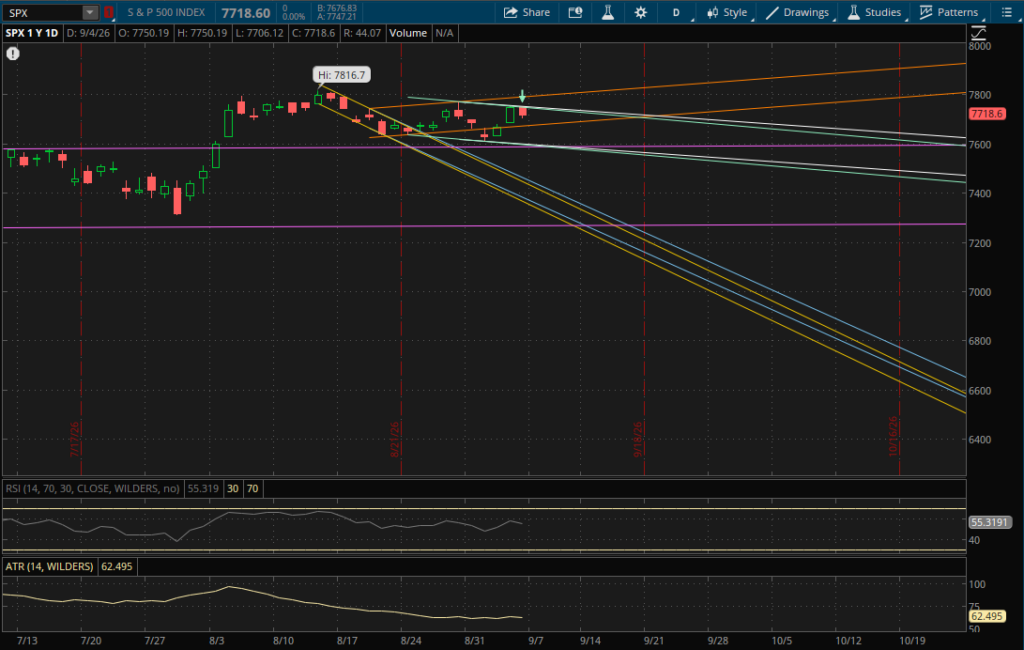Image resolution: width=1024 pixels, height=650 pixels.
Task: Click the ATR (14, WILDERS) study label
Action: click(49, 566)
